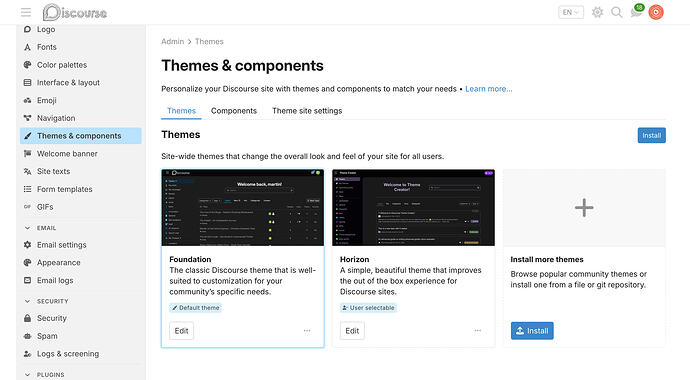Open the search magnifier icon
690x380 pixels.
tap(617, 12)
